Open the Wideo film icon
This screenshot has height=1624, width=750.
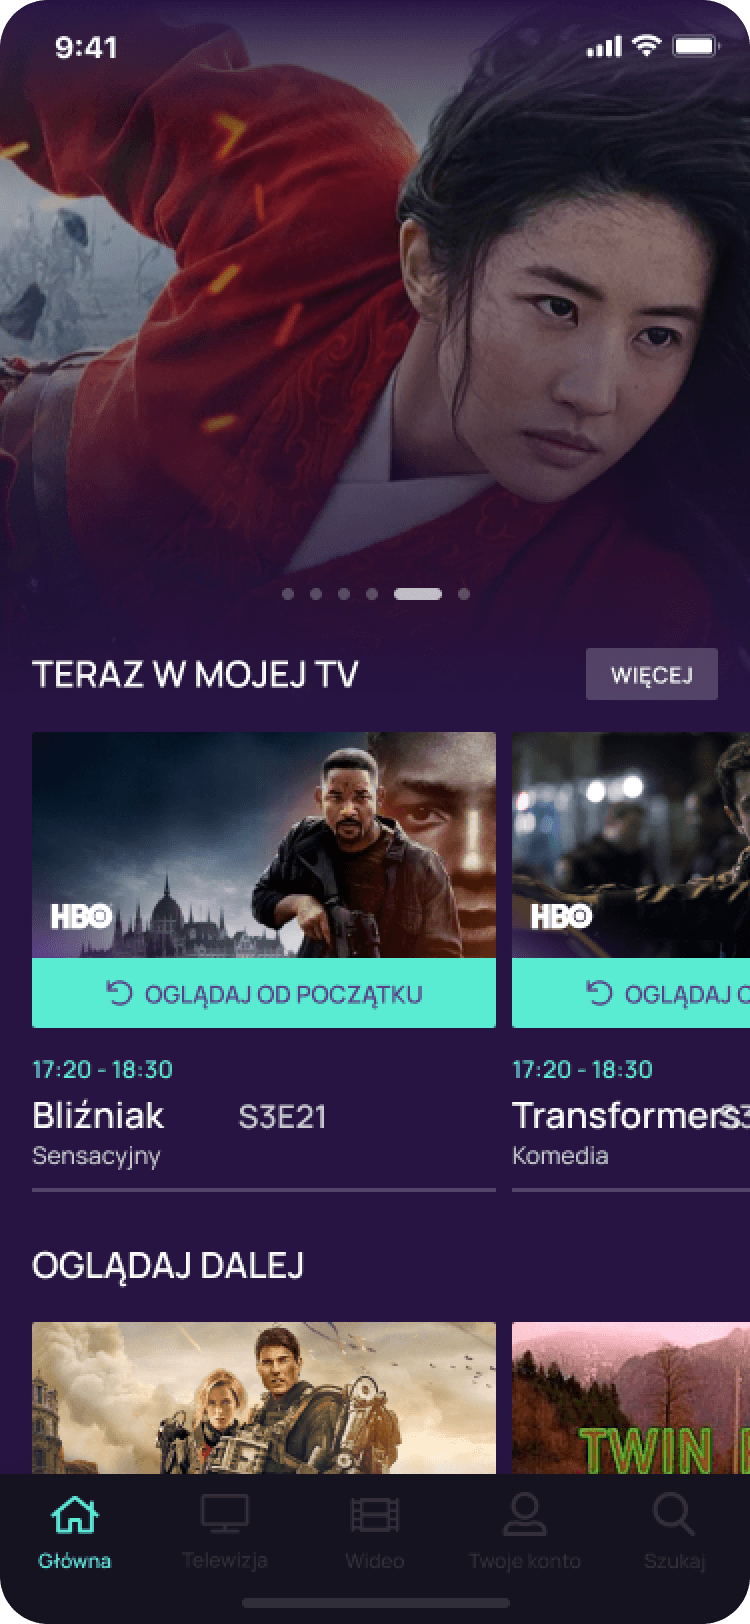tap(375, 1515)
